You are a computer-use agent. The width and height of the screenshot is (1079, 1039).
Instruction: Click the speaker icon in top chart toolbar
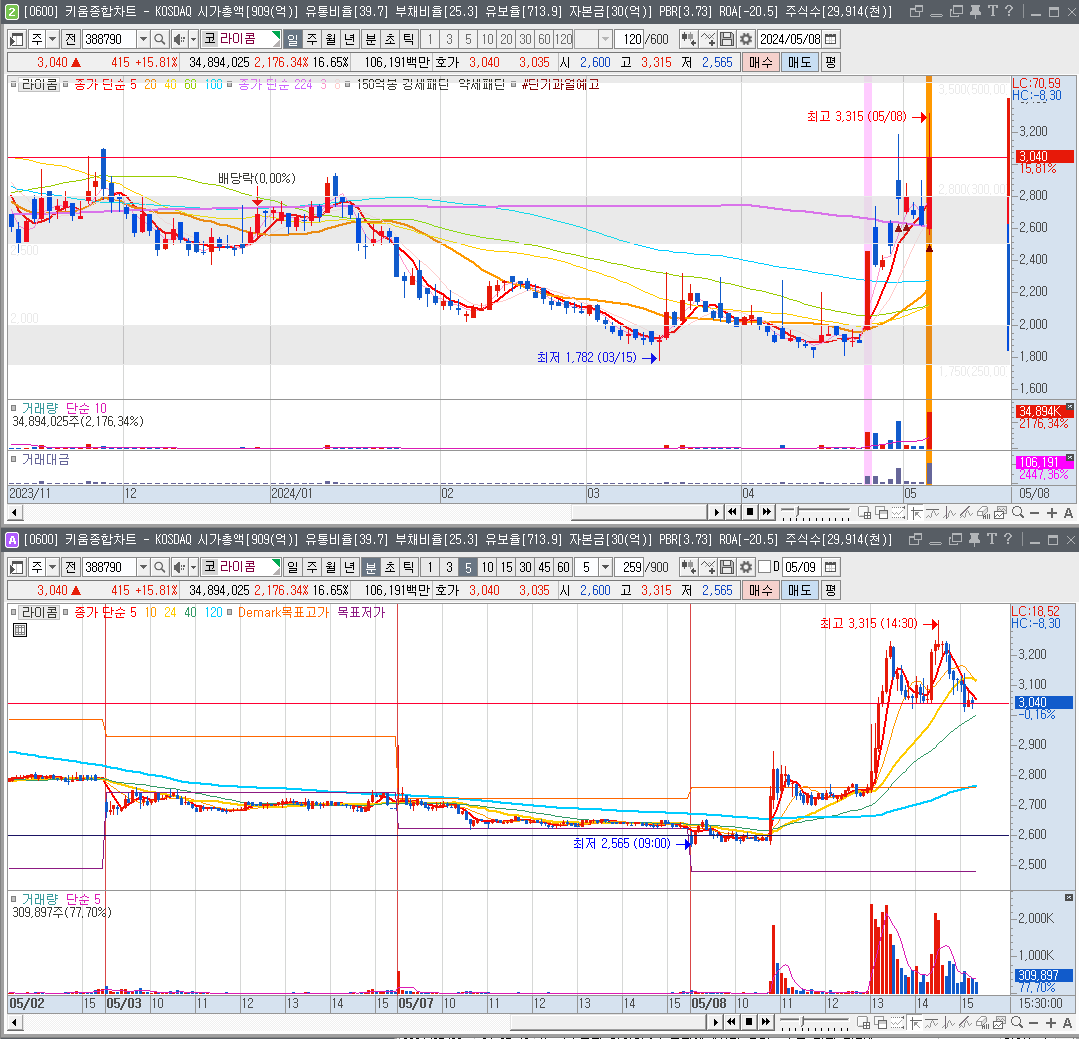[178, 39]
